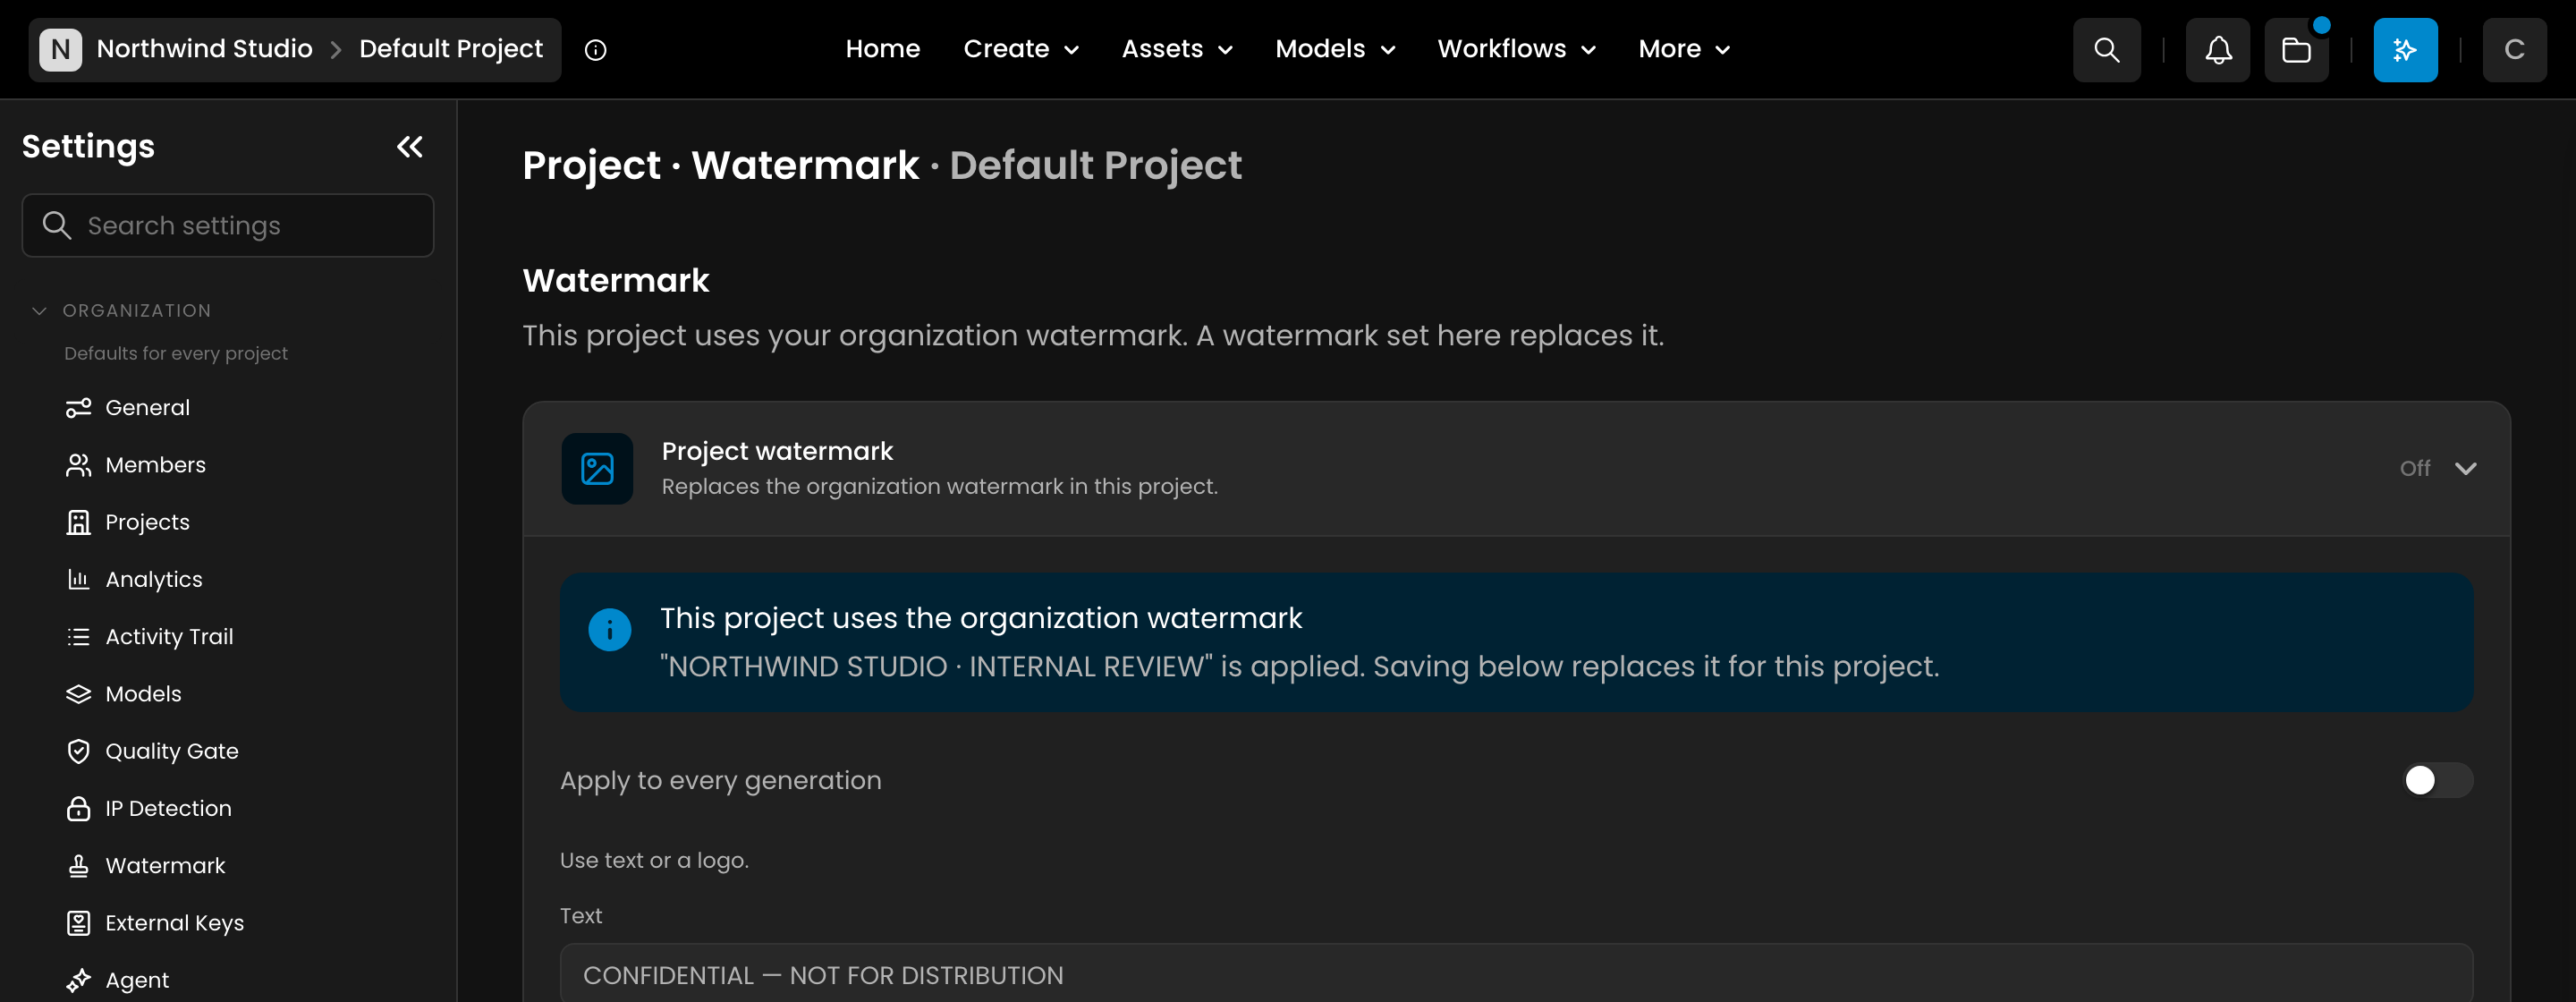This screenshot has height=1002, width=2576.
Task: Click "Use text or a logo." text
Action: click(654, 860)
